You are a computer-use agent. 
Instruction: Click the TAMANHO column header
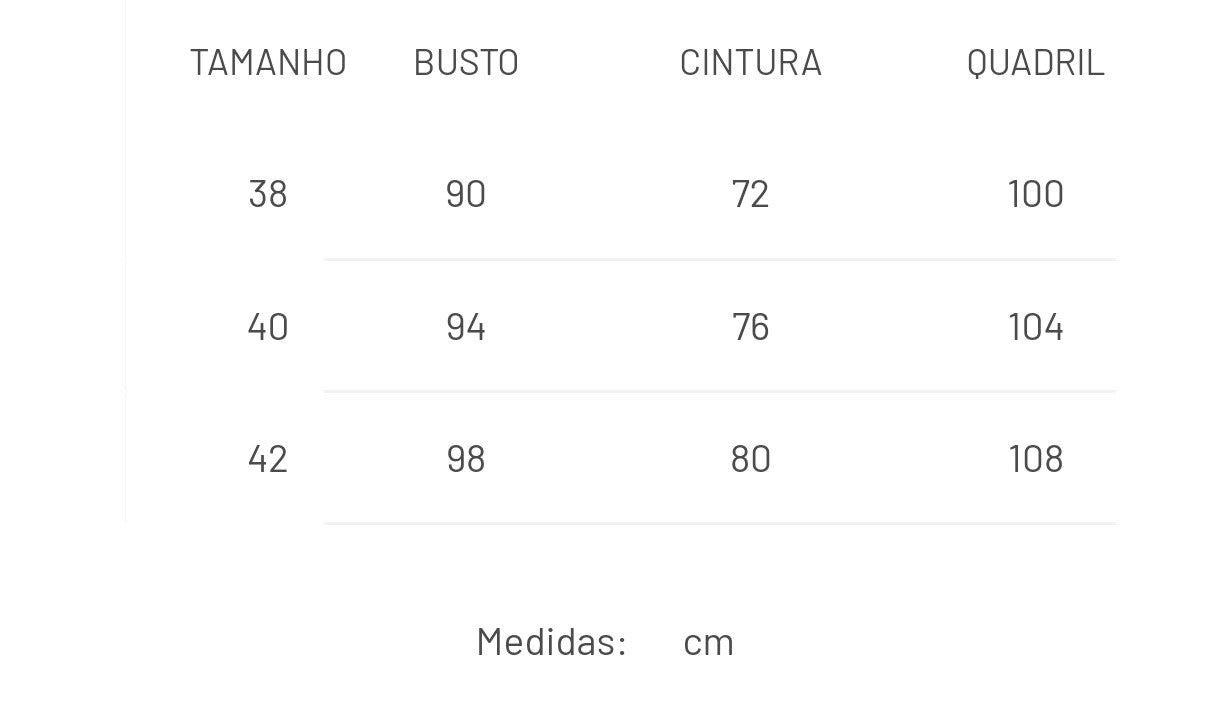[x=268, y=62]
